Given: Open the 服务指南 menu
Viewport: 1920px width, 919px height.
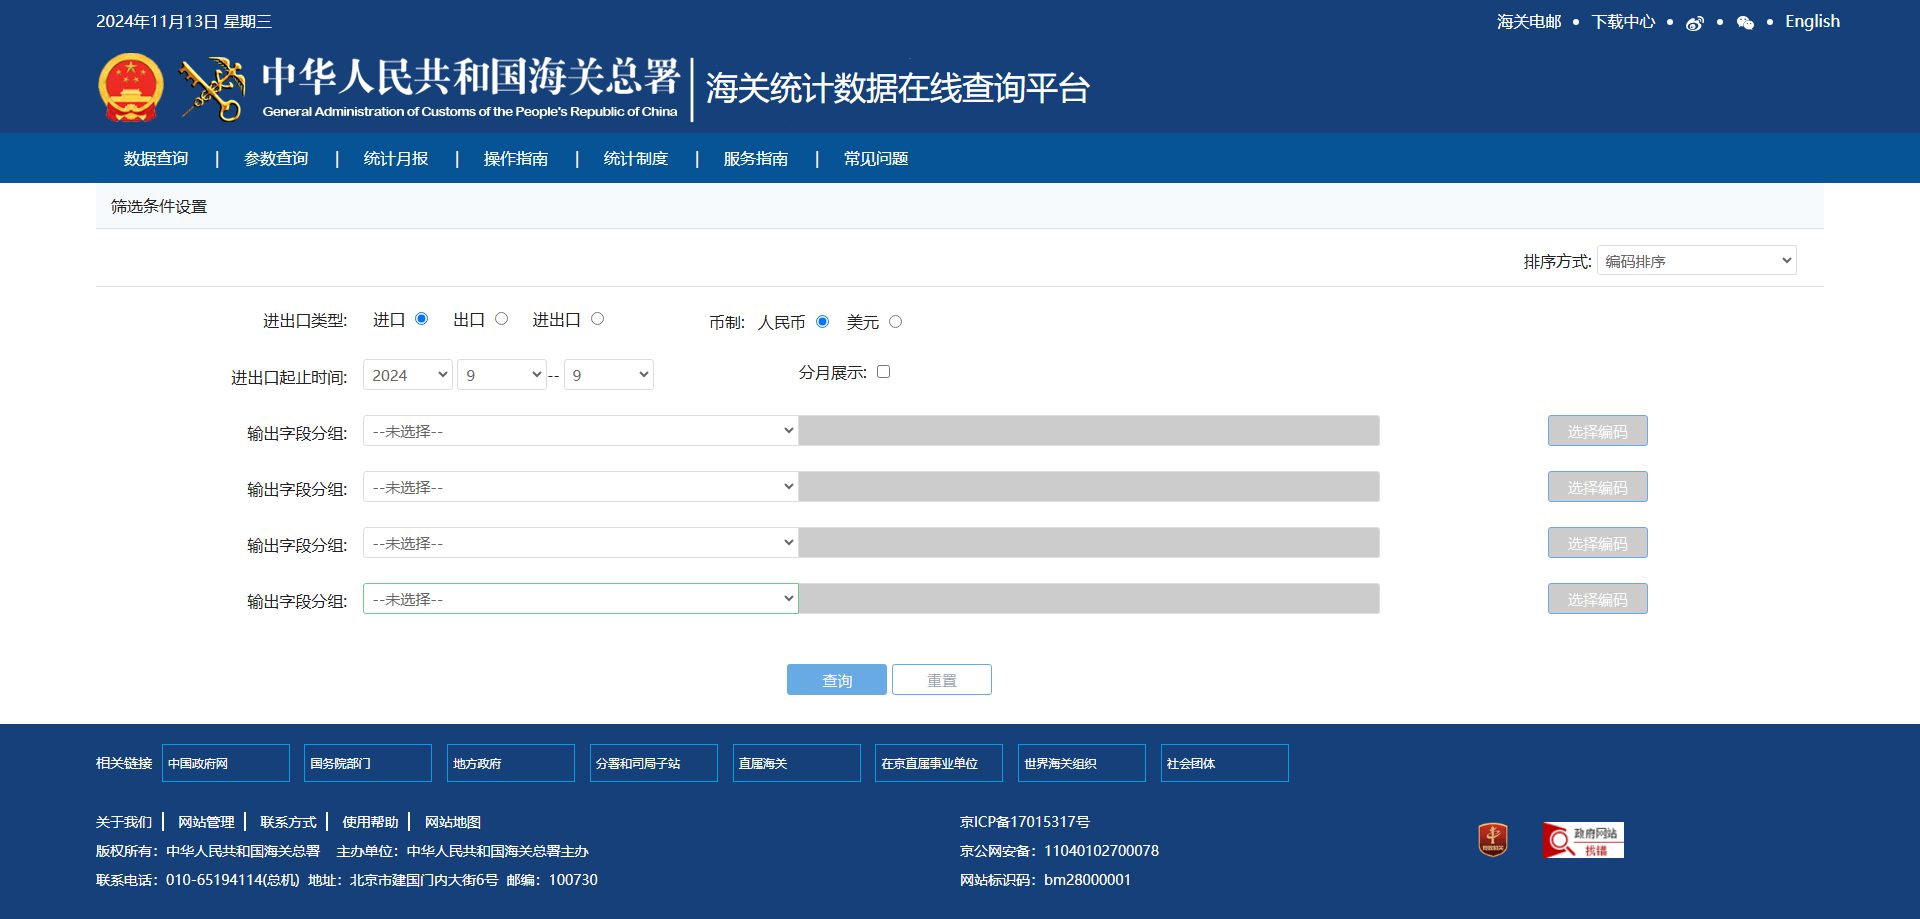Looking at the screenshot, I should point(756,159).
